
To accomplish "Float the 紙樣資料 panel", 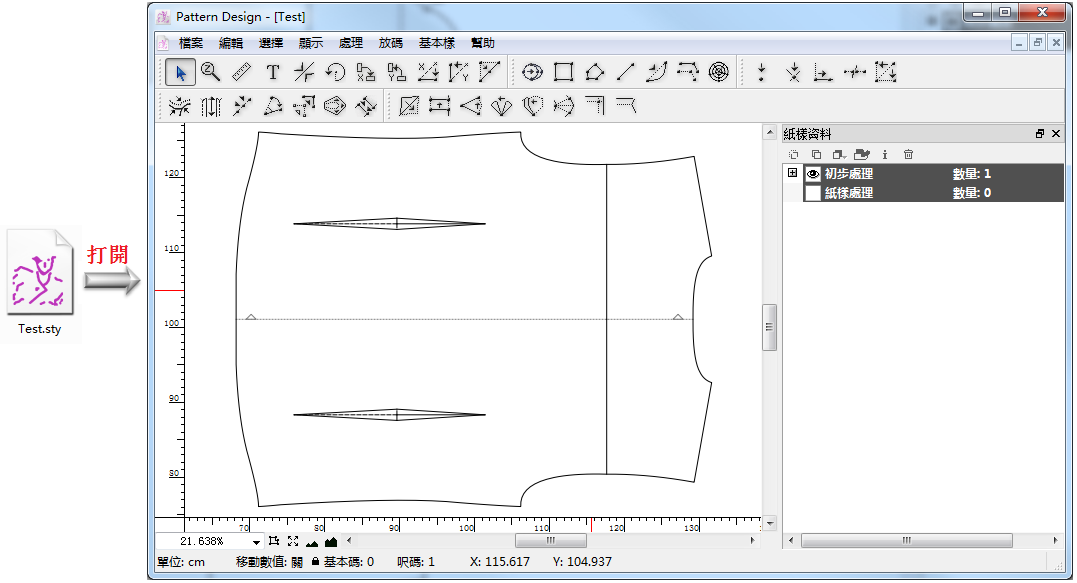I will coord(1040,133).
